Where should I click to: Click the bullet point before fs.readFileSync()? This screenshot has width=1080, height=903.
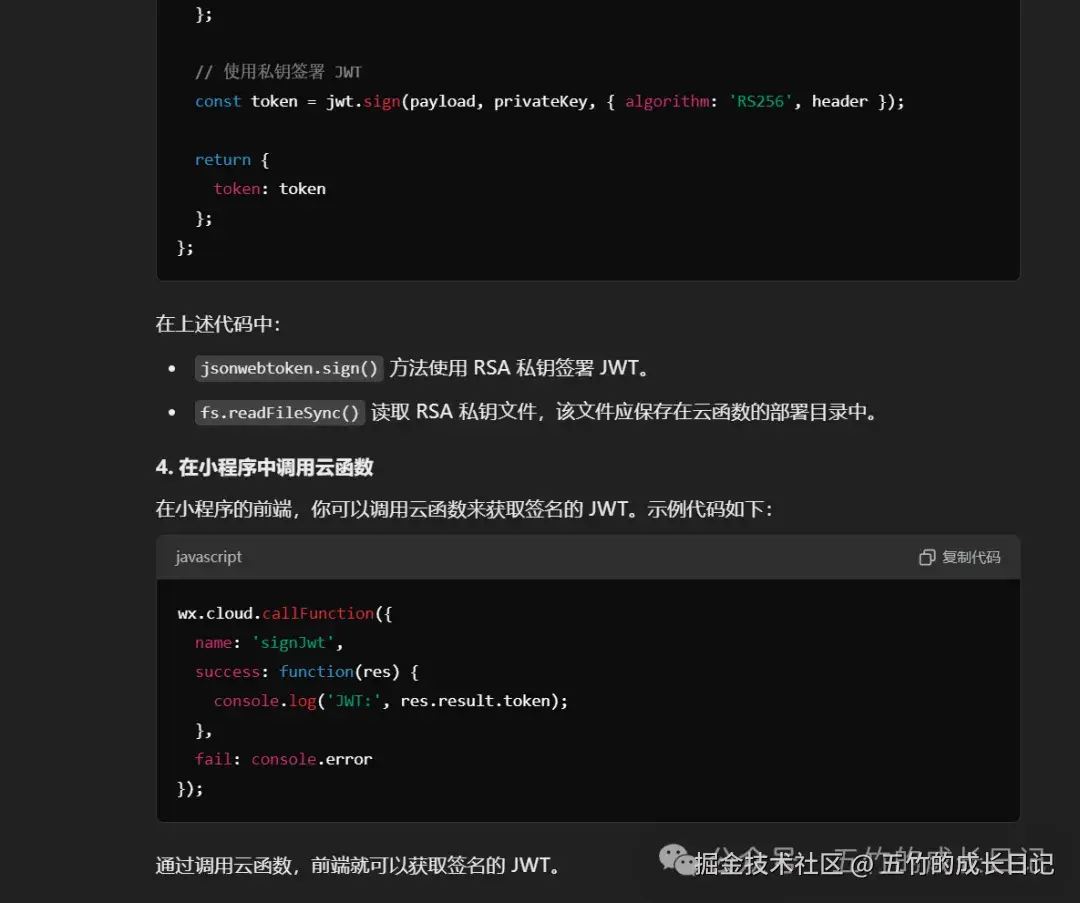(x=172, y=412)
